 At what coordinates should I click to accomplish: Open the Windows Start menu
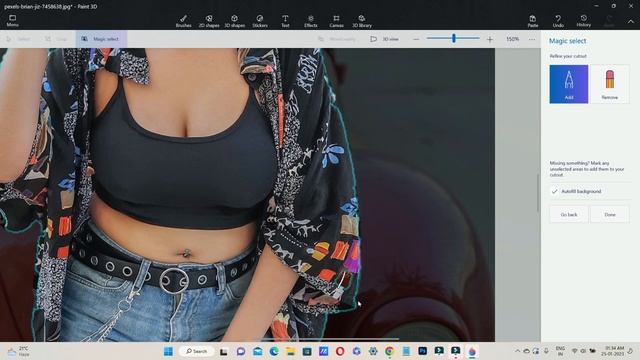click(x=168, y=351)
